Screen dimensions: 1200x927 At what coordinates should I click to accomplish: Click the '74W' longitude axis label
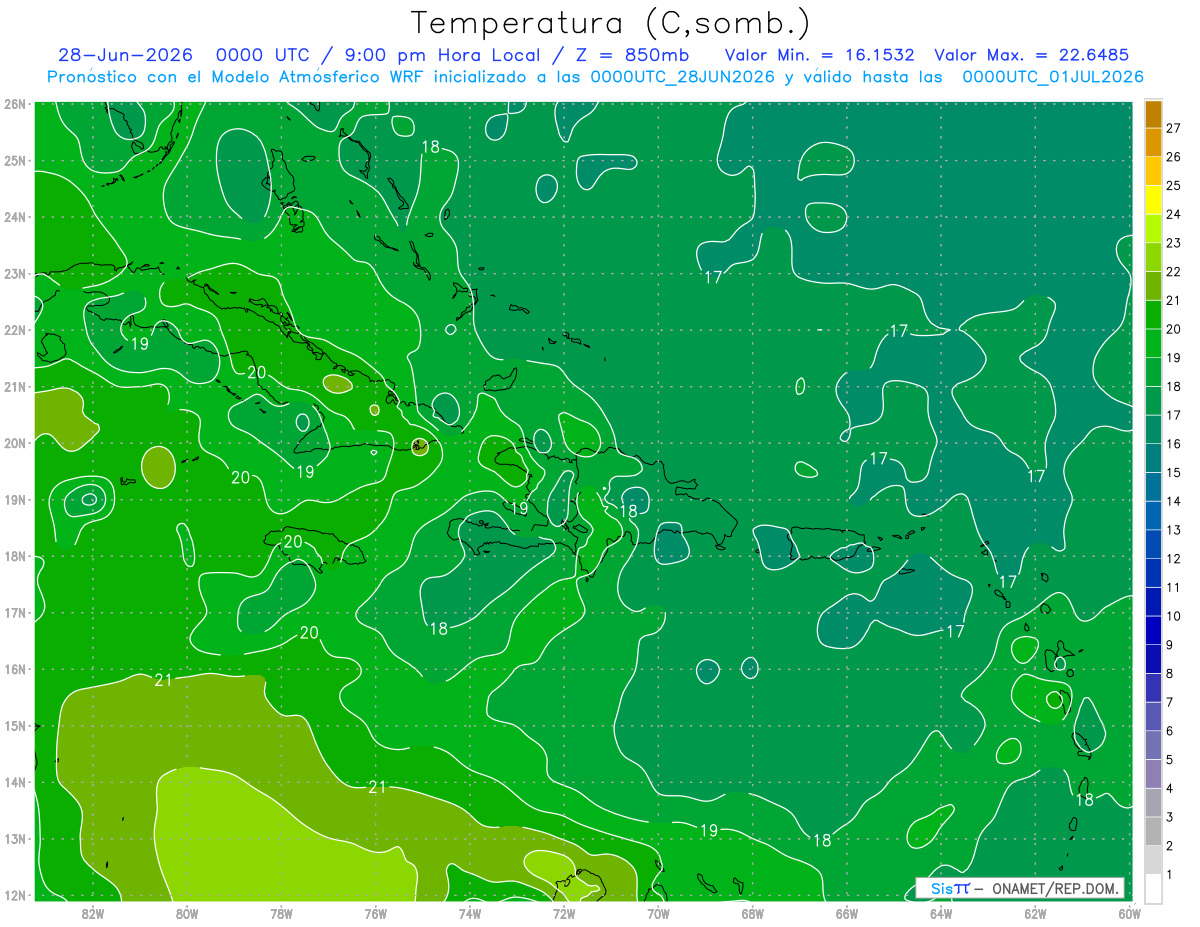coord(469,913)
